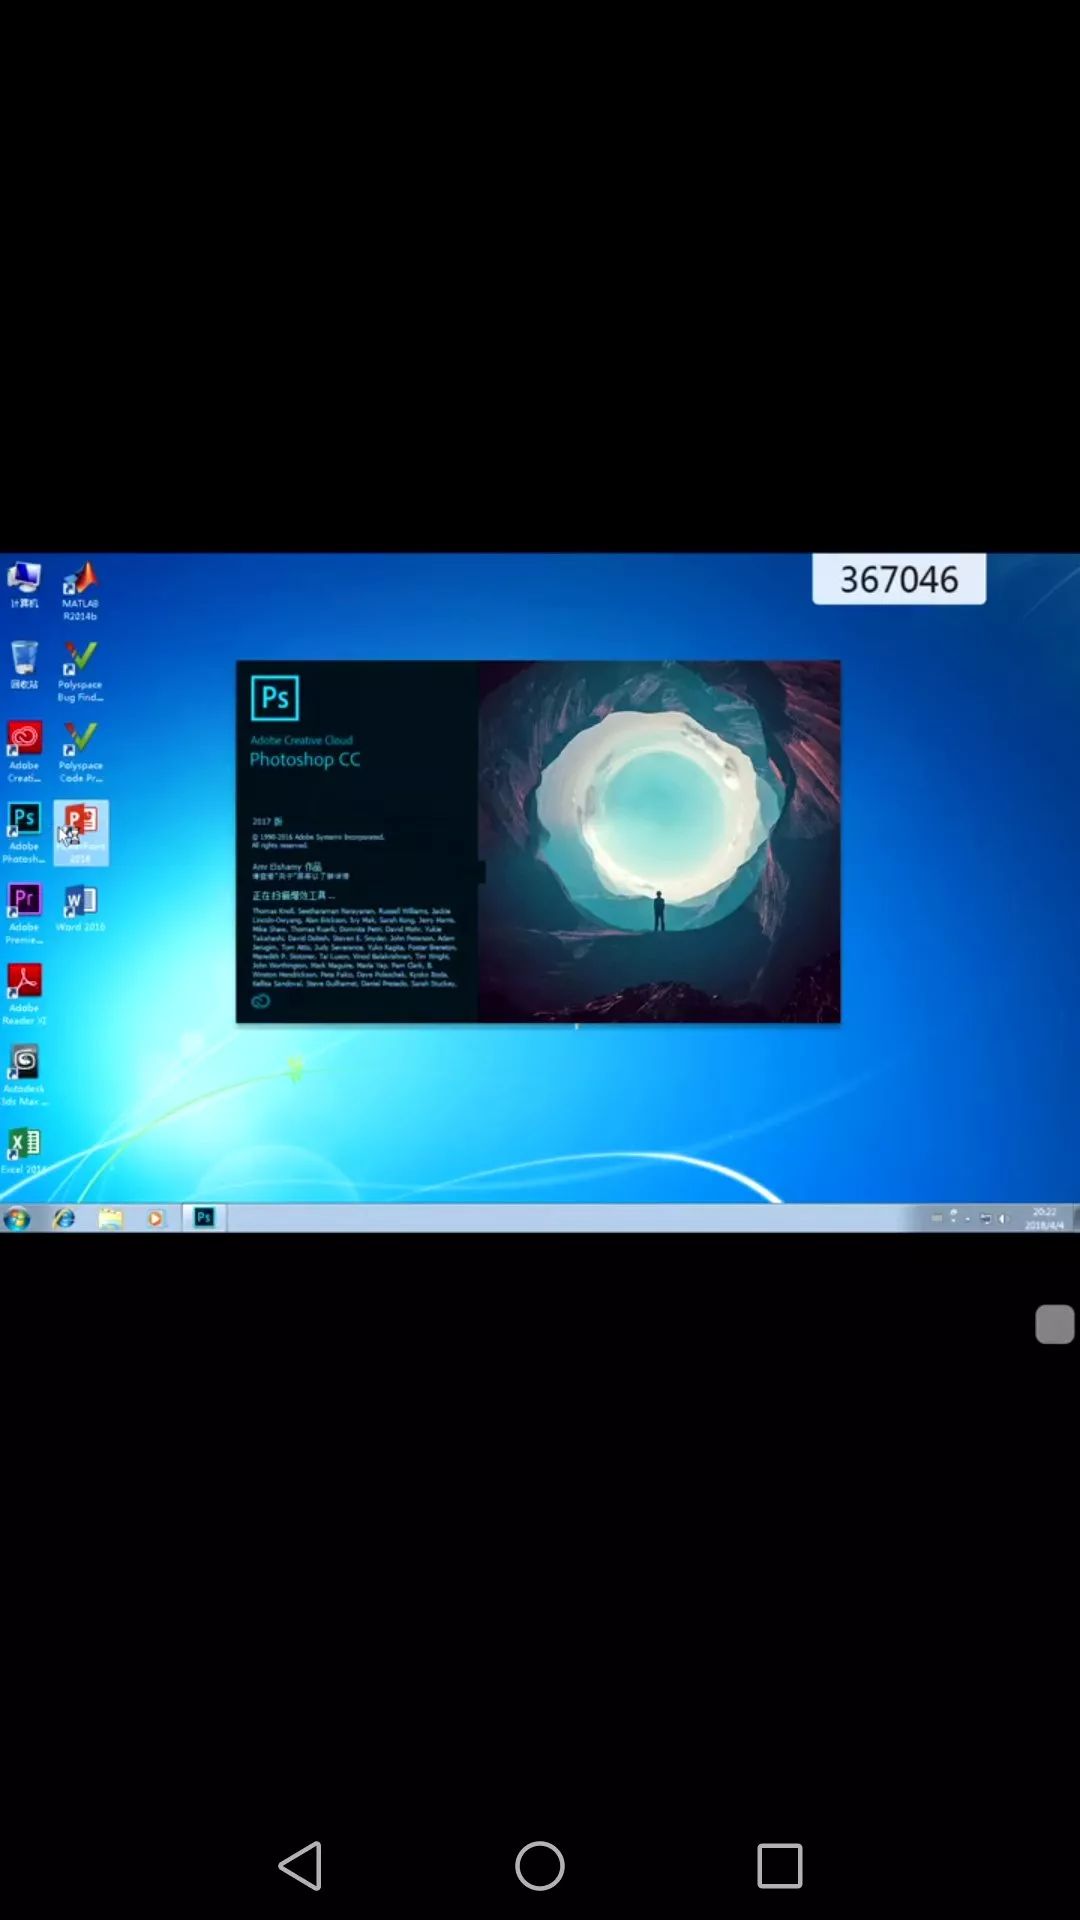Viewport: 1080px width, 1920px height.
Task: Click the Photoshop taskbar button
Action: tap(204, 1218)
